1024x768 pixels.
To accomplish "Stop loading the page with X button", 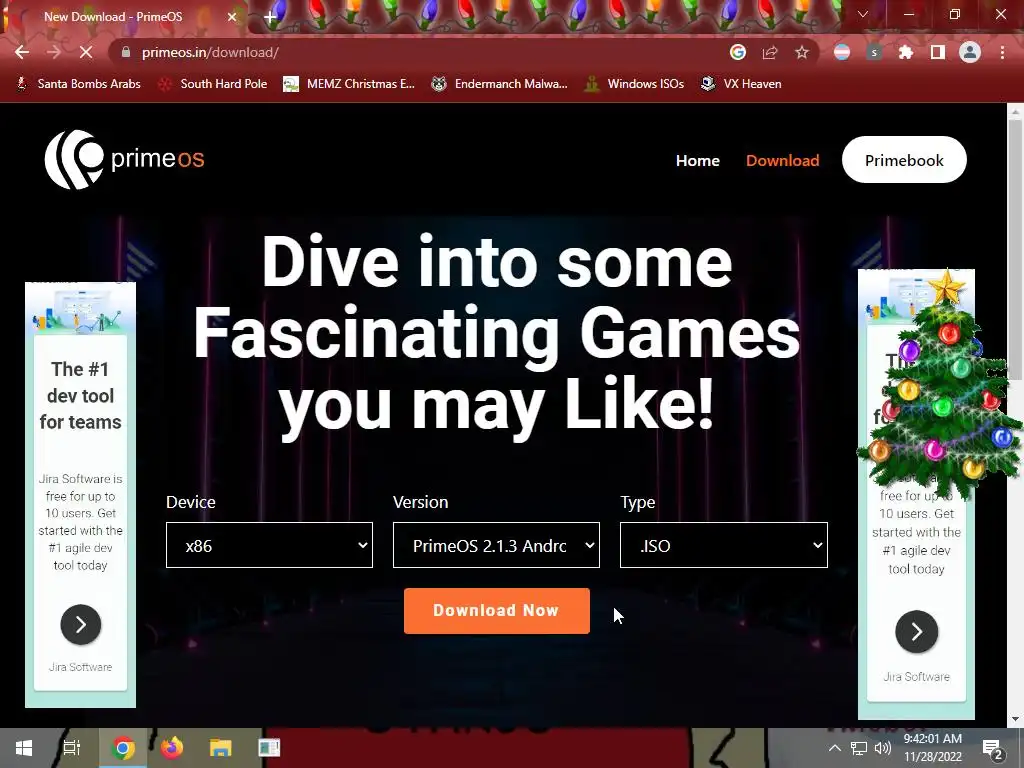I will pos(86,52).
